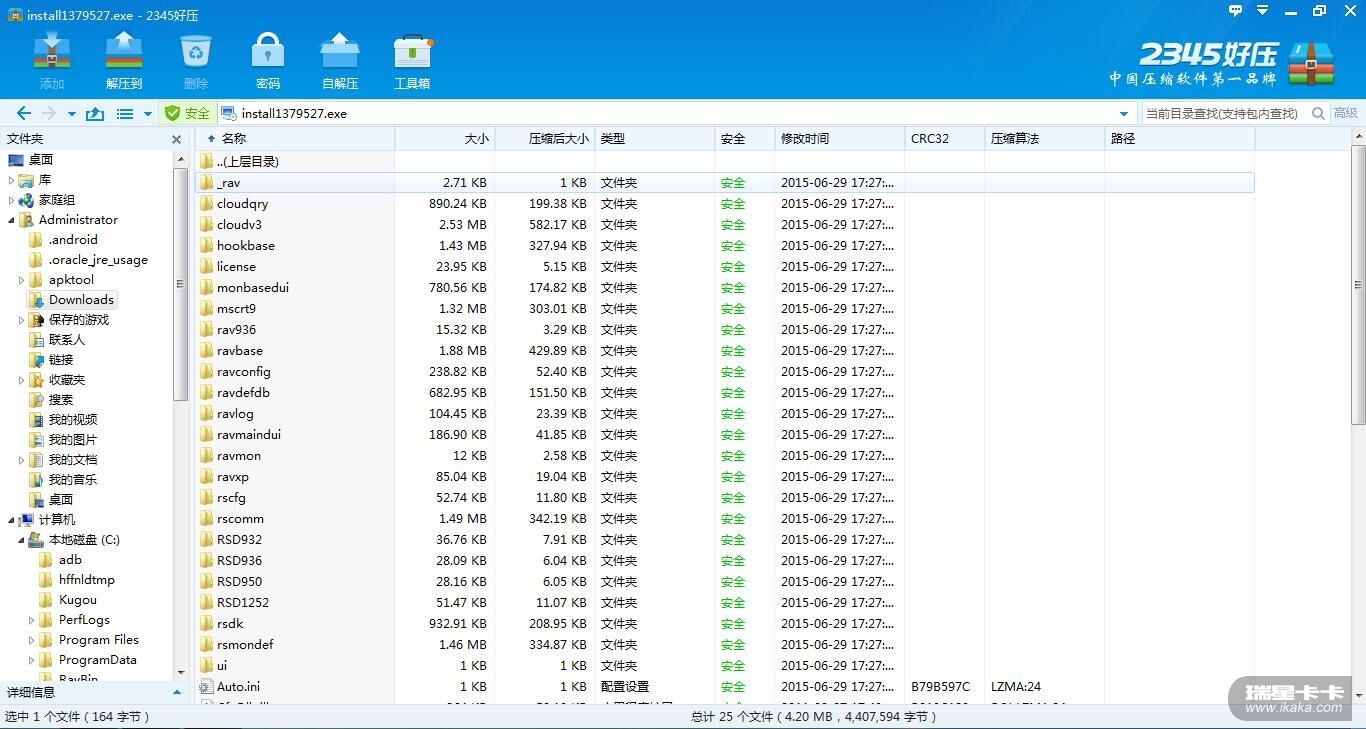Screen dimensions: 1366x729
Task: Click the 高级 advanced search link
Action: [1346, 114]
